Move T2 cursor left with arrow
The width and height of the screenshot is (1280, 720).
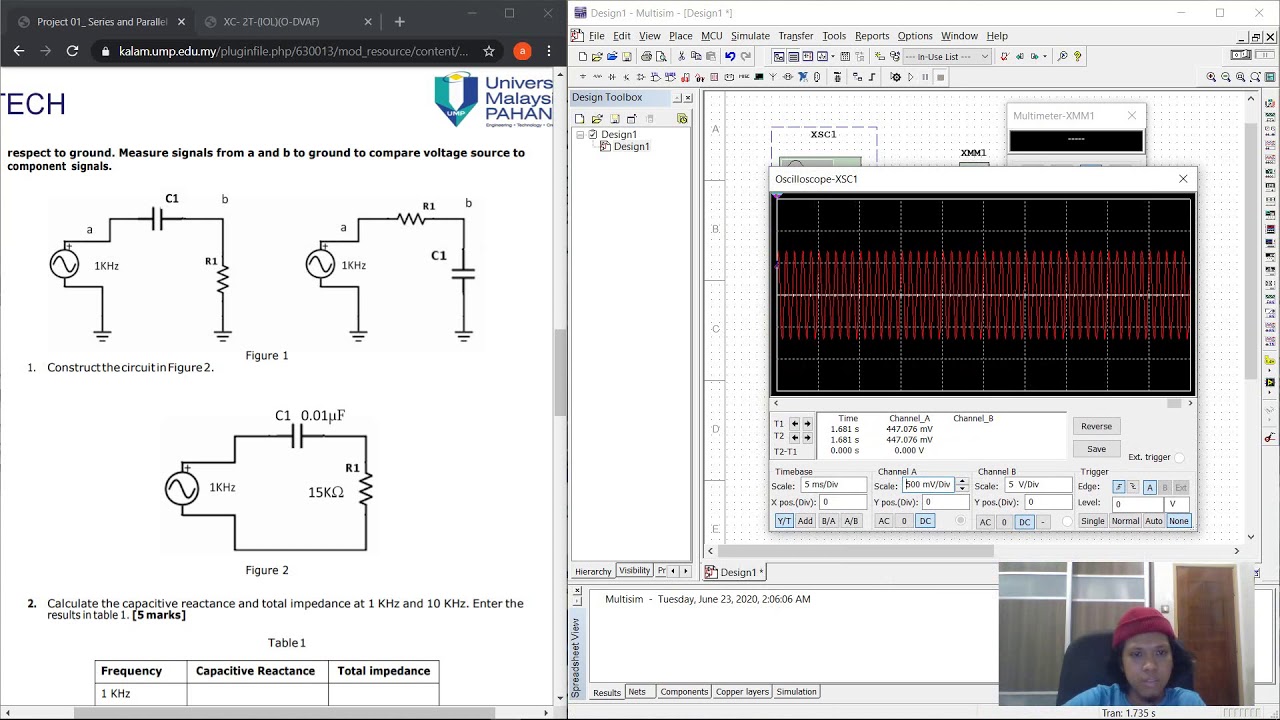(x=795, y=437)
